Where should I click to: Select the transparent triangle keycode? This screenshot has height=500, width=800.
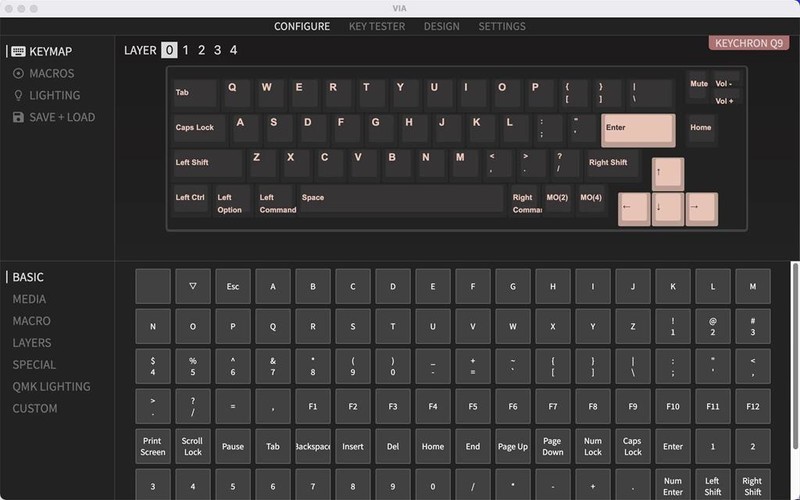(x=193, y=286)
